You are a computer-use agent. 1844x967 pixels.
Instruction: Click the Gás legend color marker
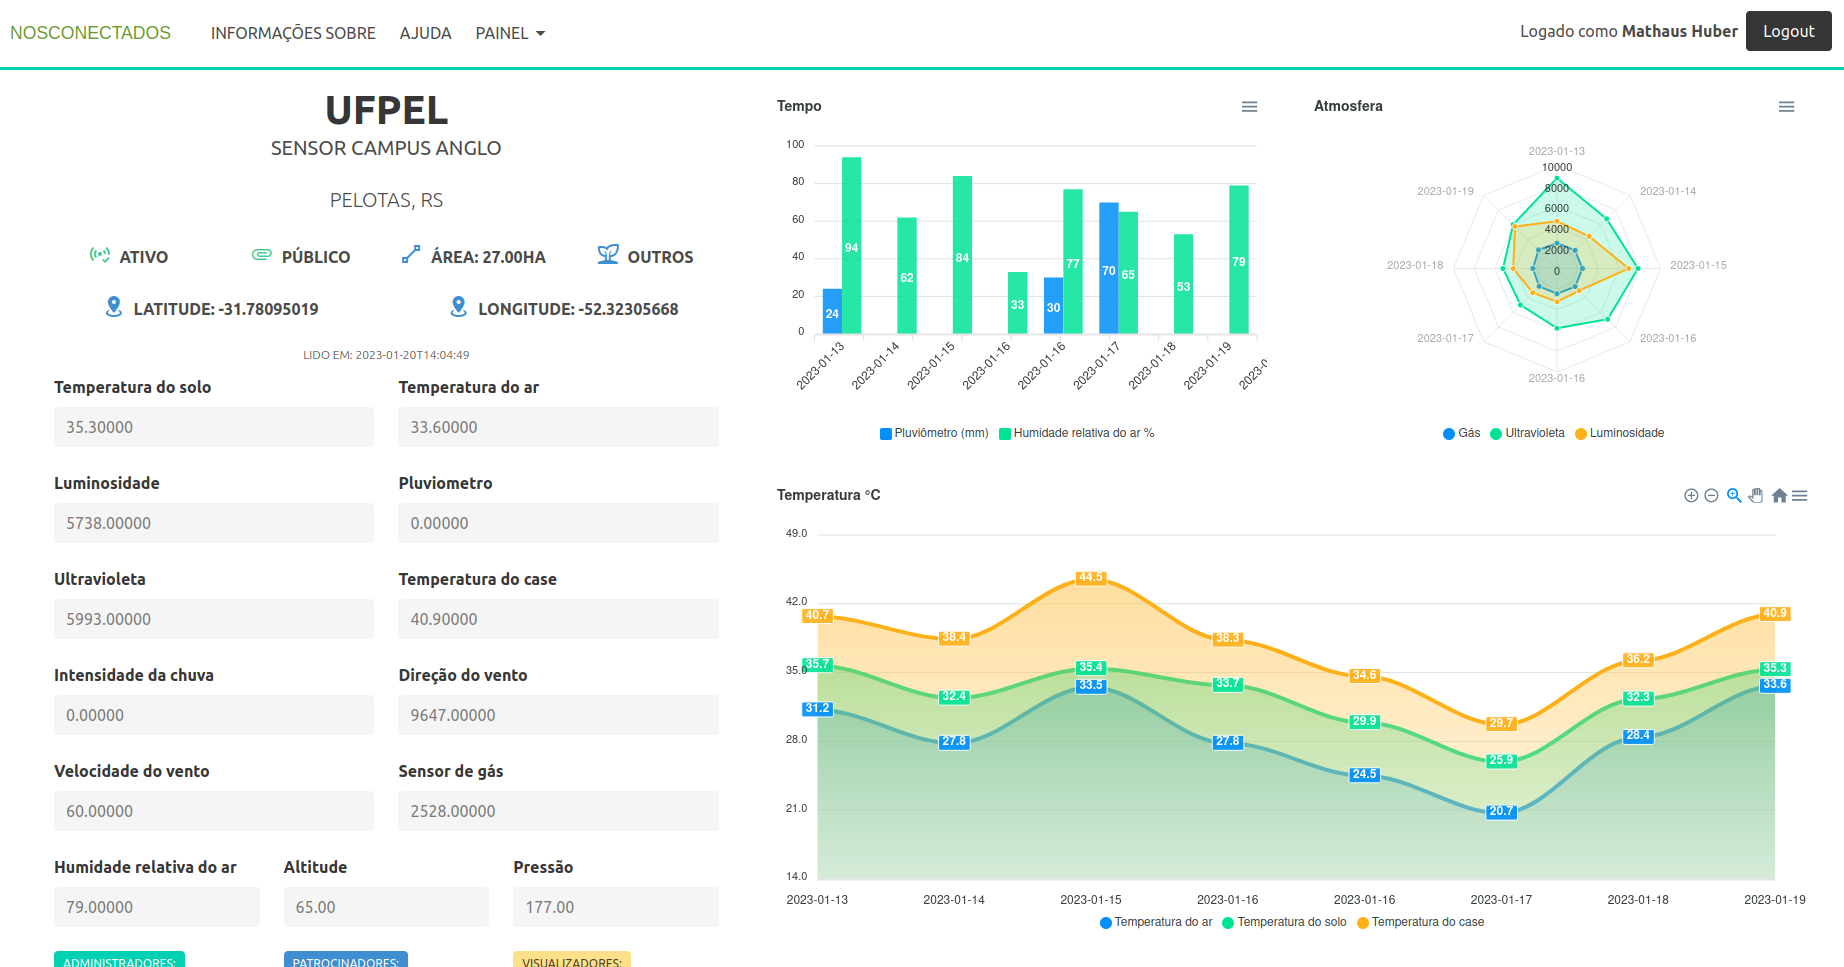(1449, 434)
